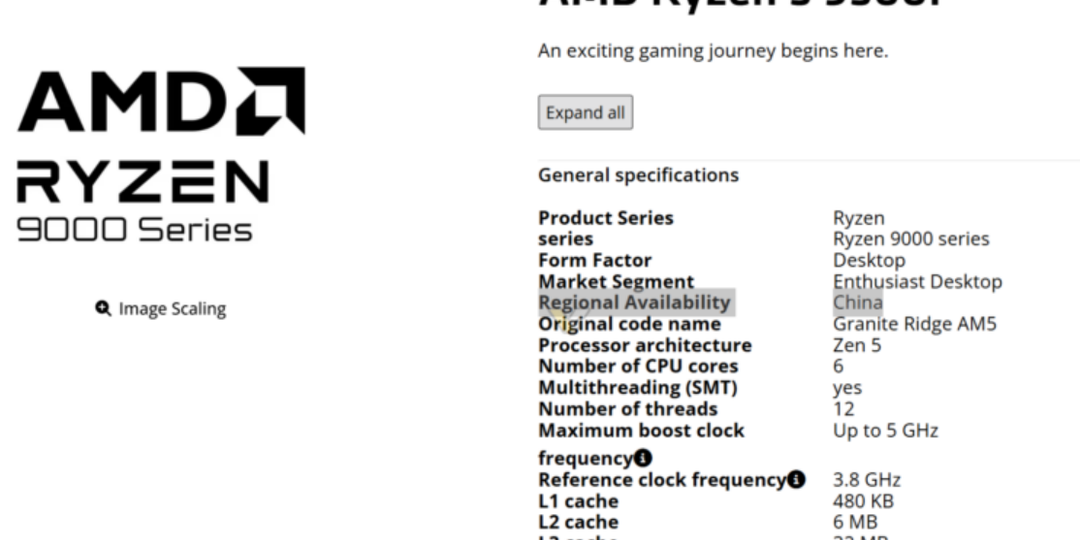
Task: Click the Enthusiast Desktop value
Action: [917, 282]
